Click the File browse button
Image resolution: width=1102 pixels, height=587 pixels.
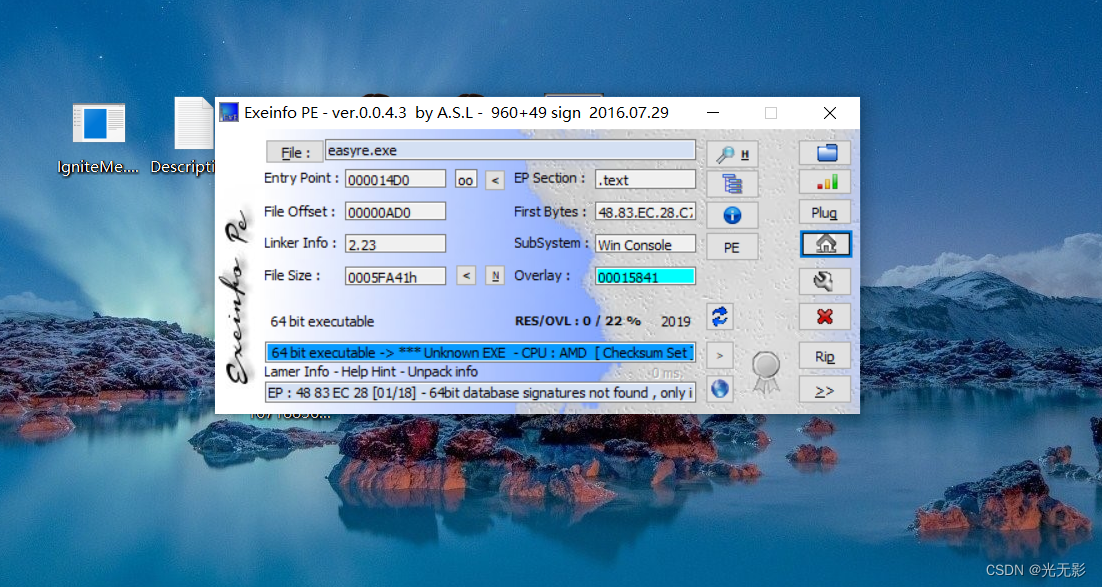(294, 152)
